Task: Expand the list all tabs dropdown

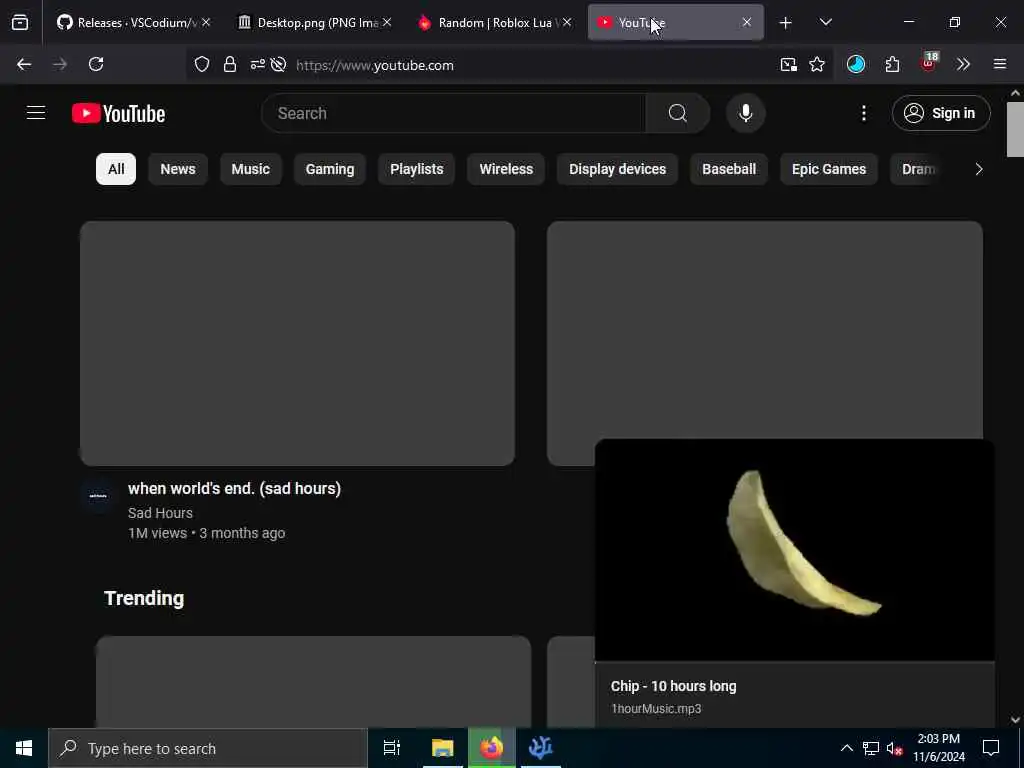Action: click(x=825, y=23)
